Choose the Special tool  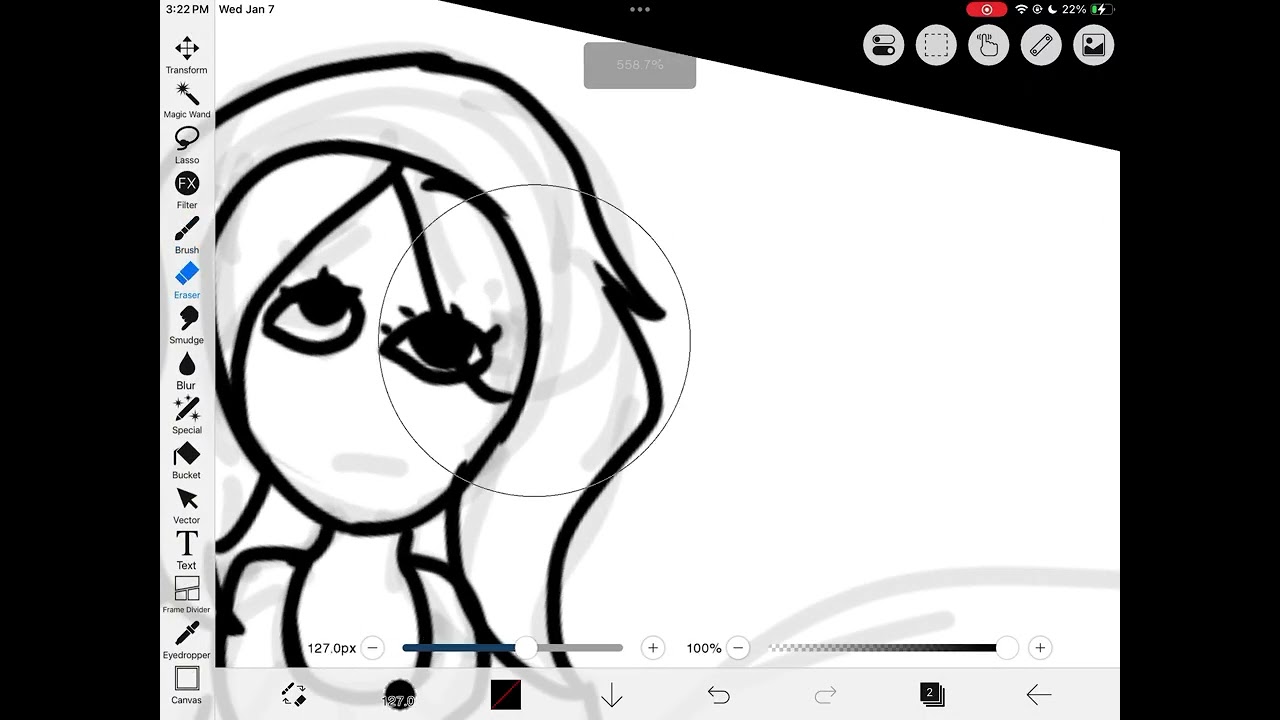coord(187,415)
